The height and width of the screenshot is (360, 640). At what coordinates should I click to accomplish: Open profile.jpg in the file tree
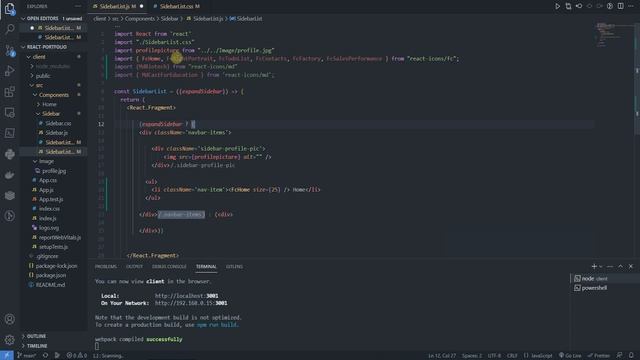[x=54, y=171]
